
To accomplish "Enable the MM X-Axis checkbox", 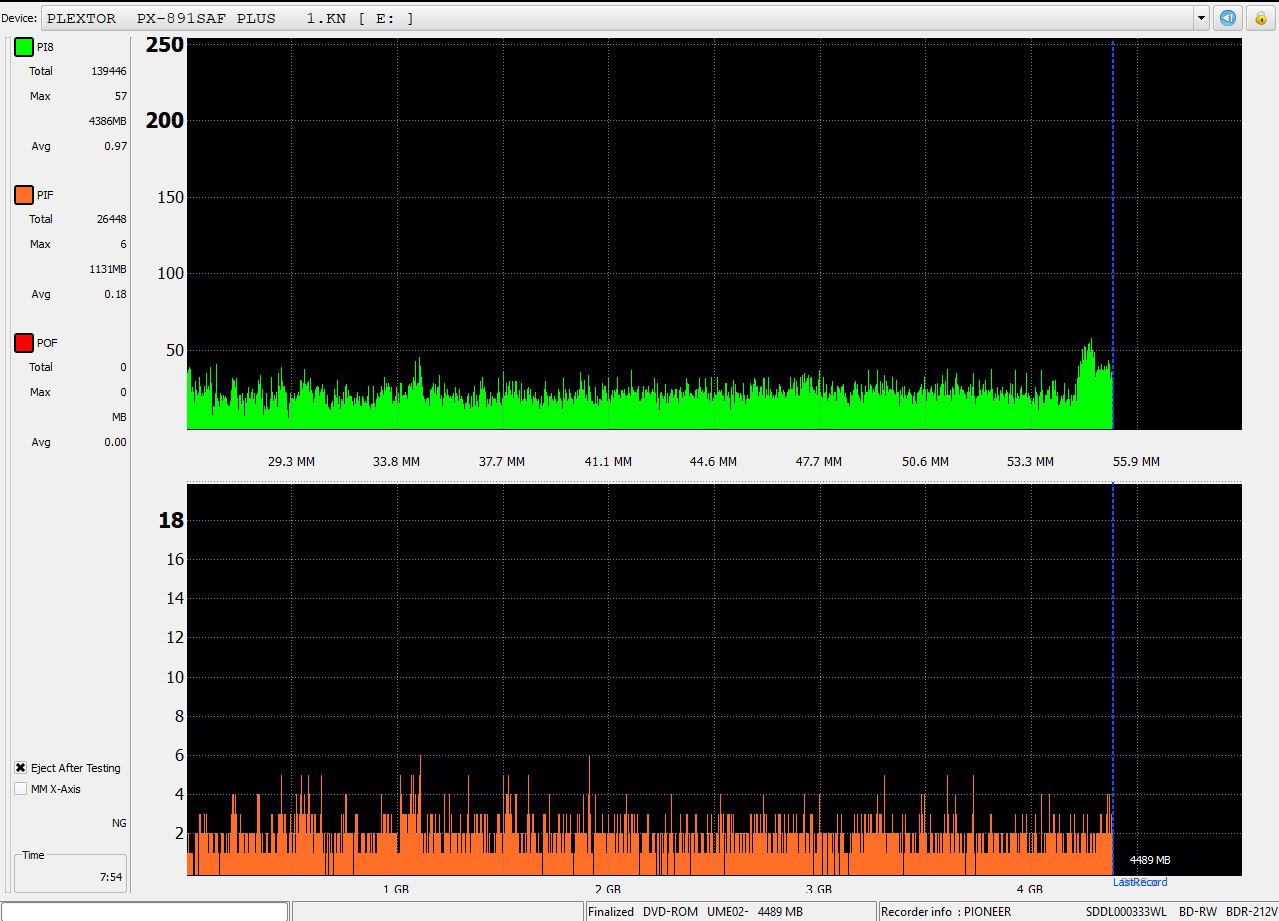I will coord(21,789).
